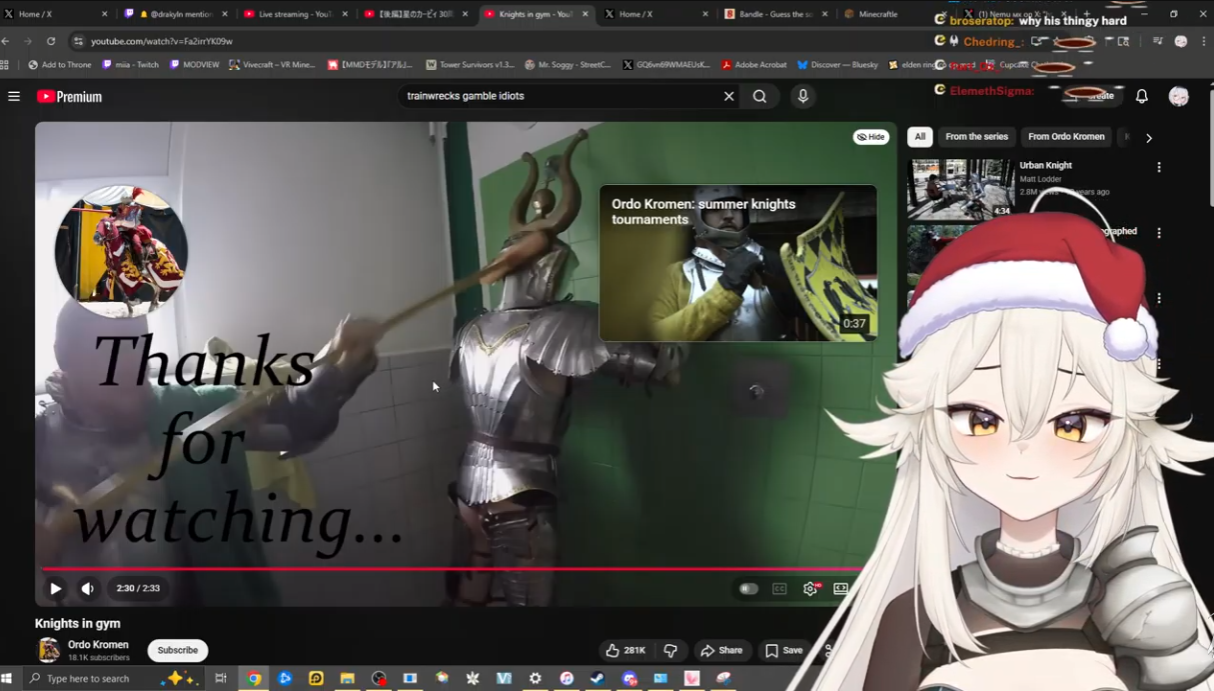
Task: Open Steam from the taskbar
Action: tap(598, 678)
